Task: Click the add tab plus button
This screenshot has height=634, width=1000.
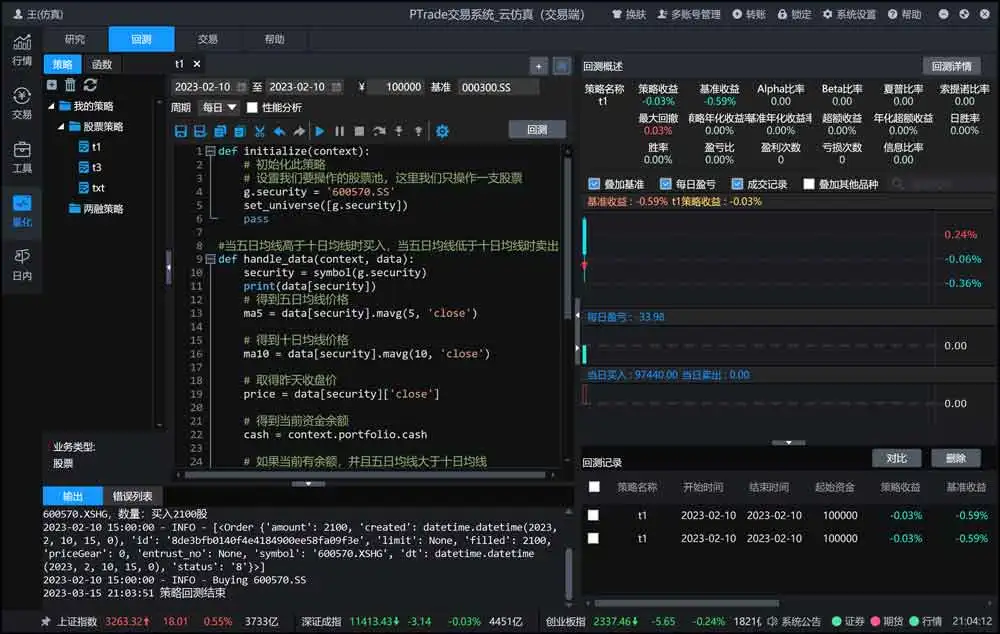Action: click(x=539, y=66)
